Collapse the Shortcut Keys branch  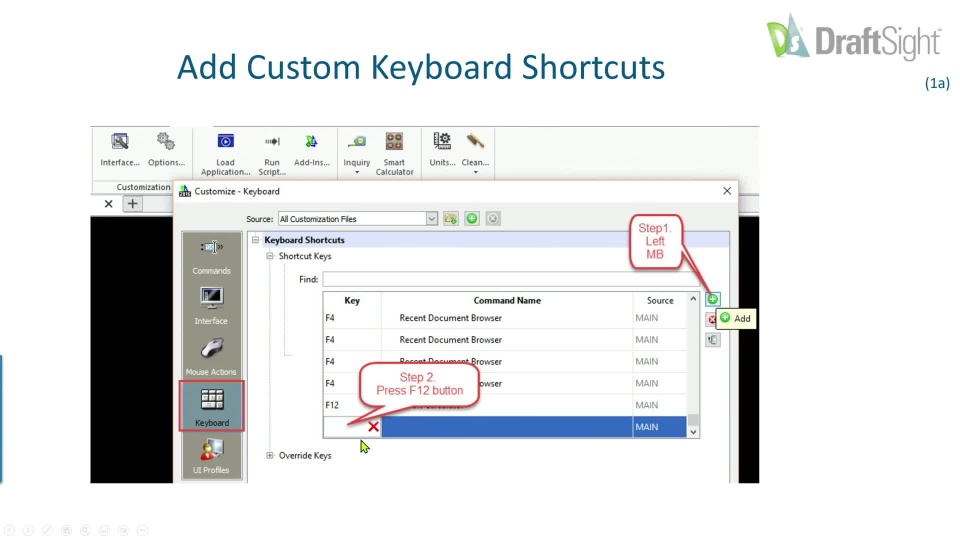tap(269, 256)
